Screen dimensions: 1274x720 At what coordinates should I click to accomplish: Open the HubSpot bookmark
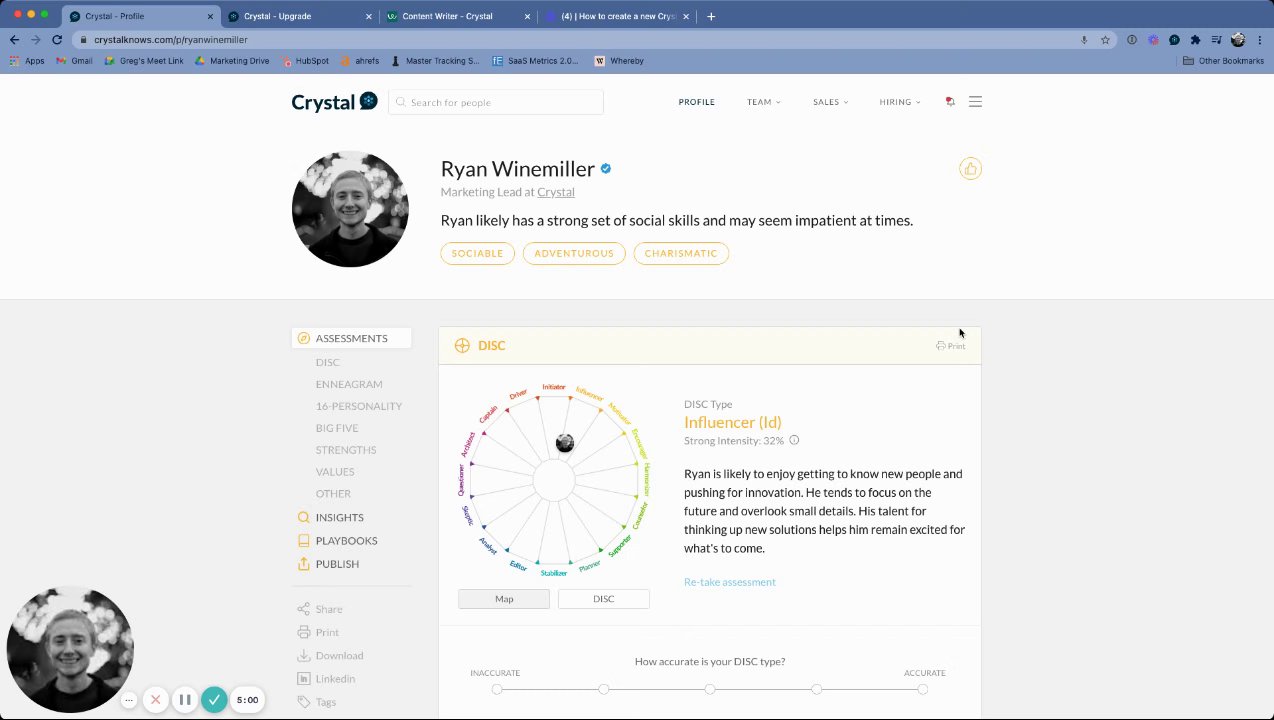pyautogui.click(x=305, y=61)
